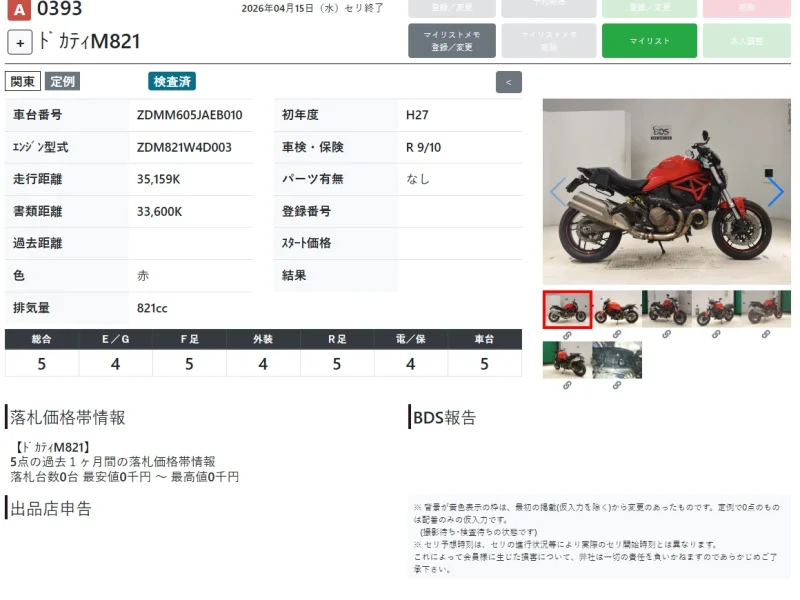The width and height of the screenshot is (800, 600).
Task: Click the red A grade badge
Action: click(x=19, y=10)
